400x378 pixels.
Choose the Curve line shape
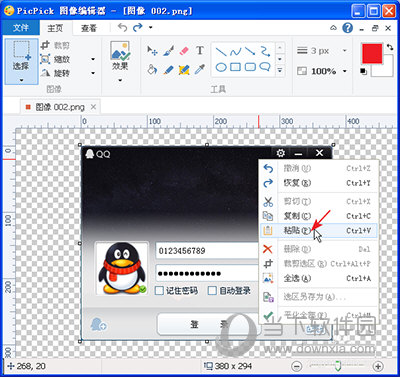[235, 52]
